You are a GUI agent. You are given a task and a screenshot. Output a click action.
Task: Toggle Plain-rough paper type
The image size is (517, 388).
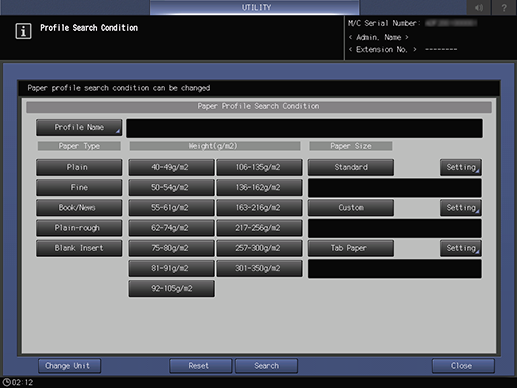point(79,228)
